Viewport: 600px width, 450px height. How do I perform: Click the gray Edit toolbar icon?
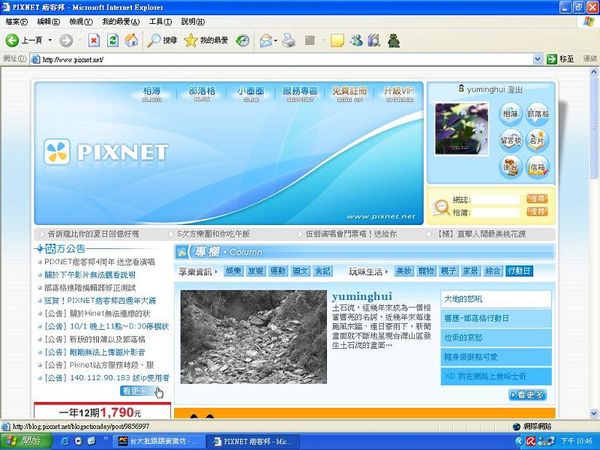310,40
